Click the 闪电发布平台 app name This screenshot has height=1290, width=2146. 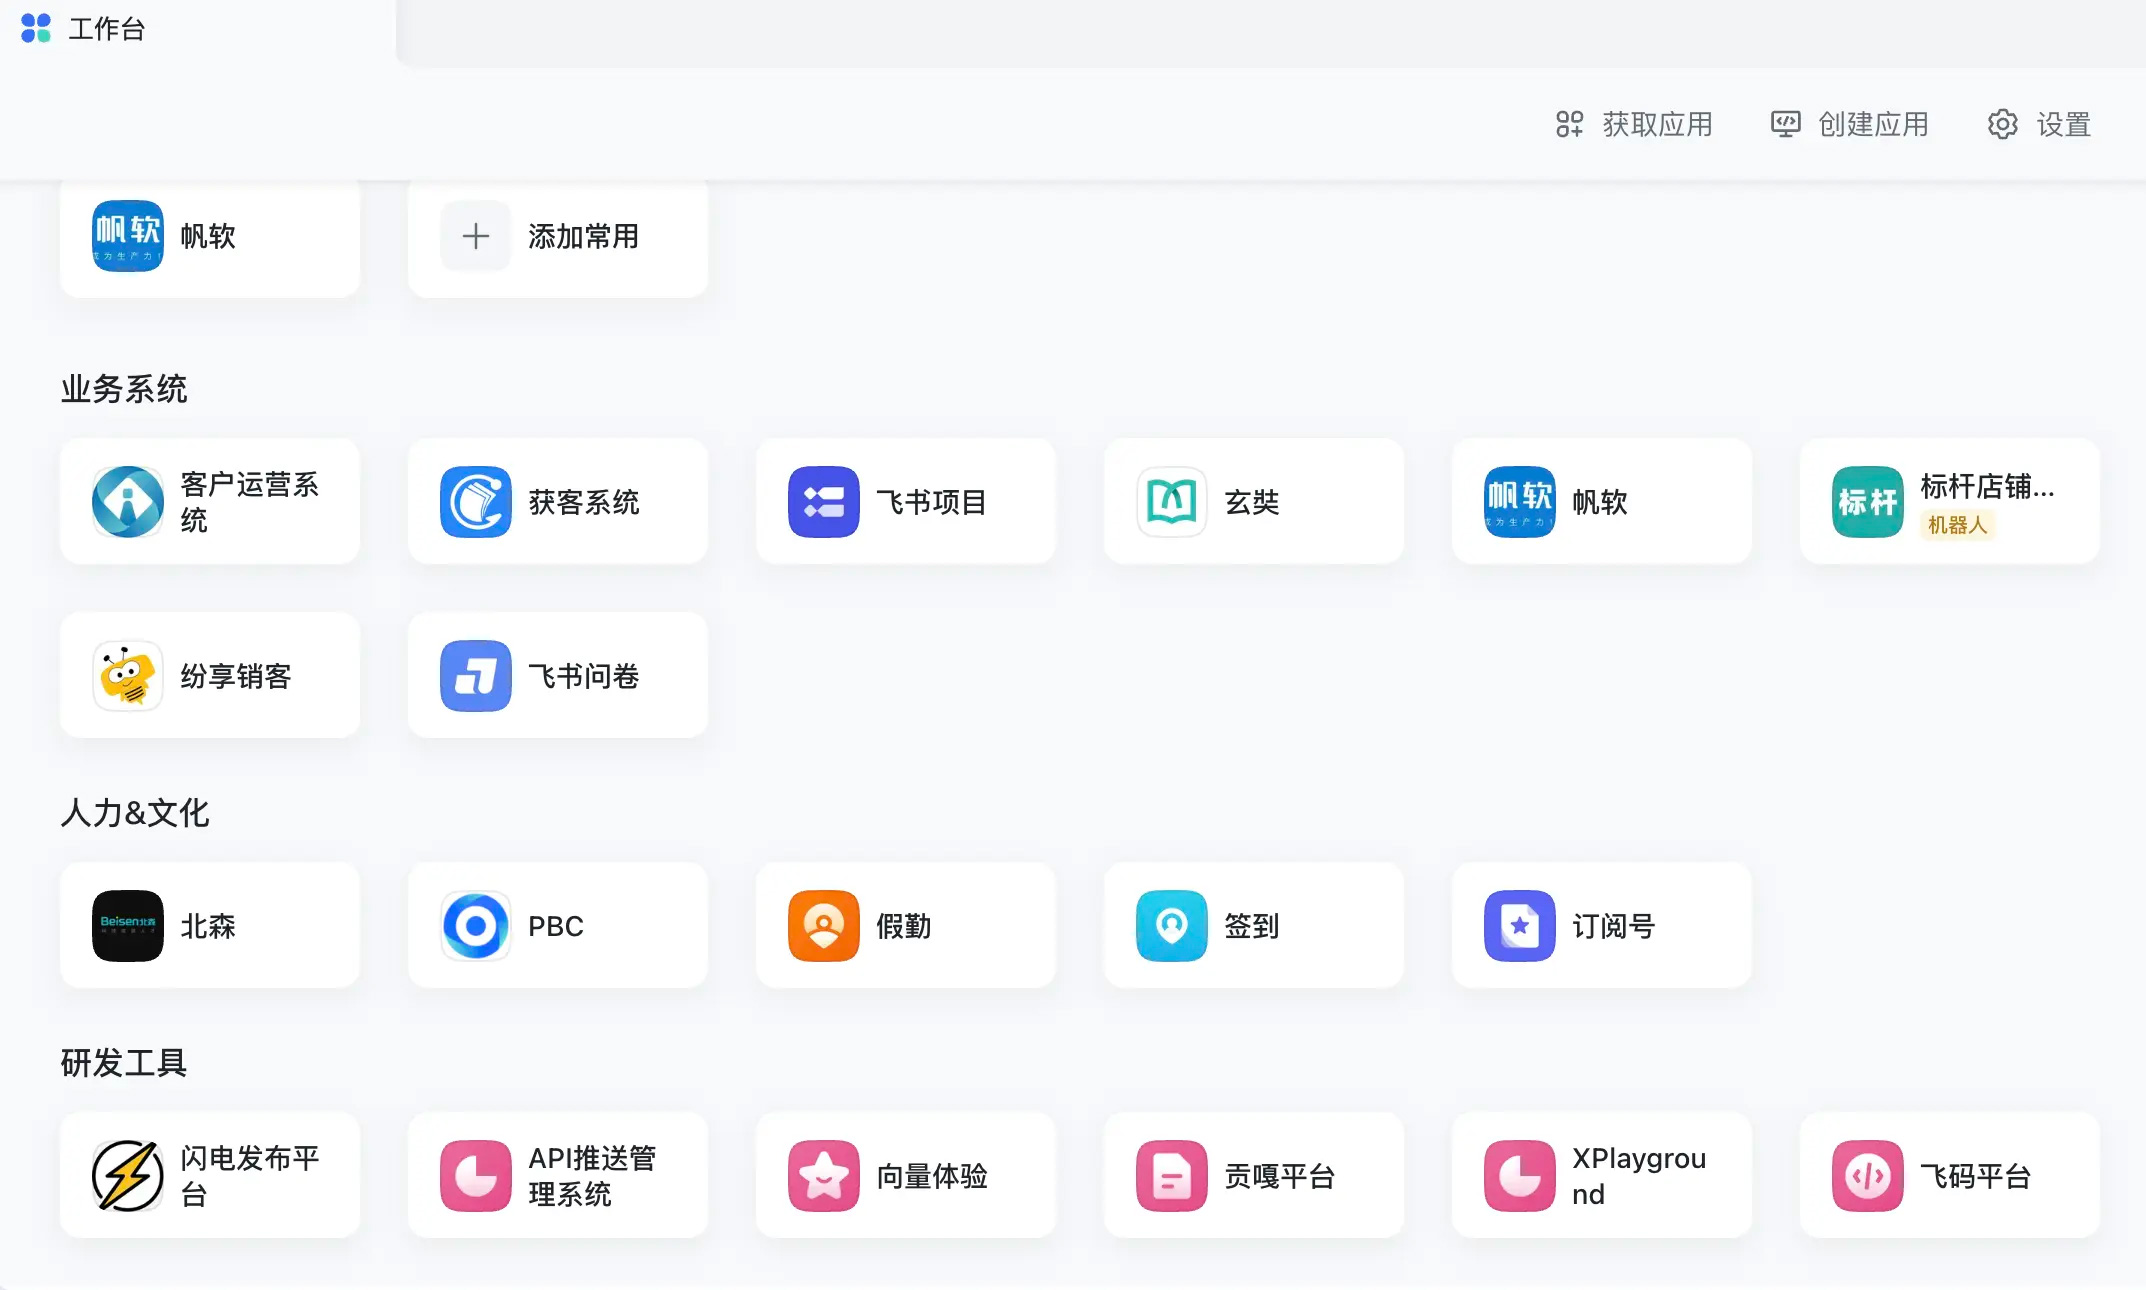[x=250, y=1176]
